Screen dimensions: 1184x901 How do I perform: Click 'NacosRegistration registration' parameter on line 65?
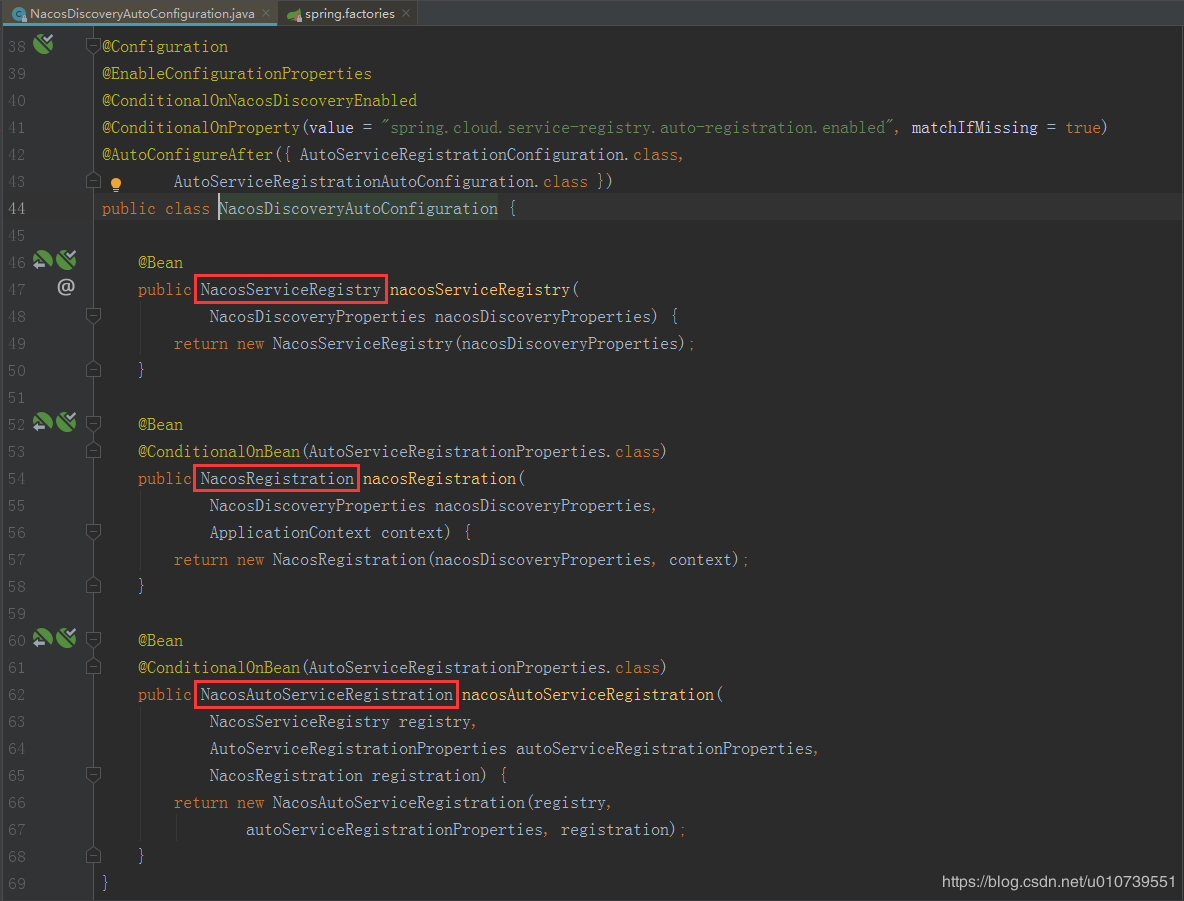point(345,776)
